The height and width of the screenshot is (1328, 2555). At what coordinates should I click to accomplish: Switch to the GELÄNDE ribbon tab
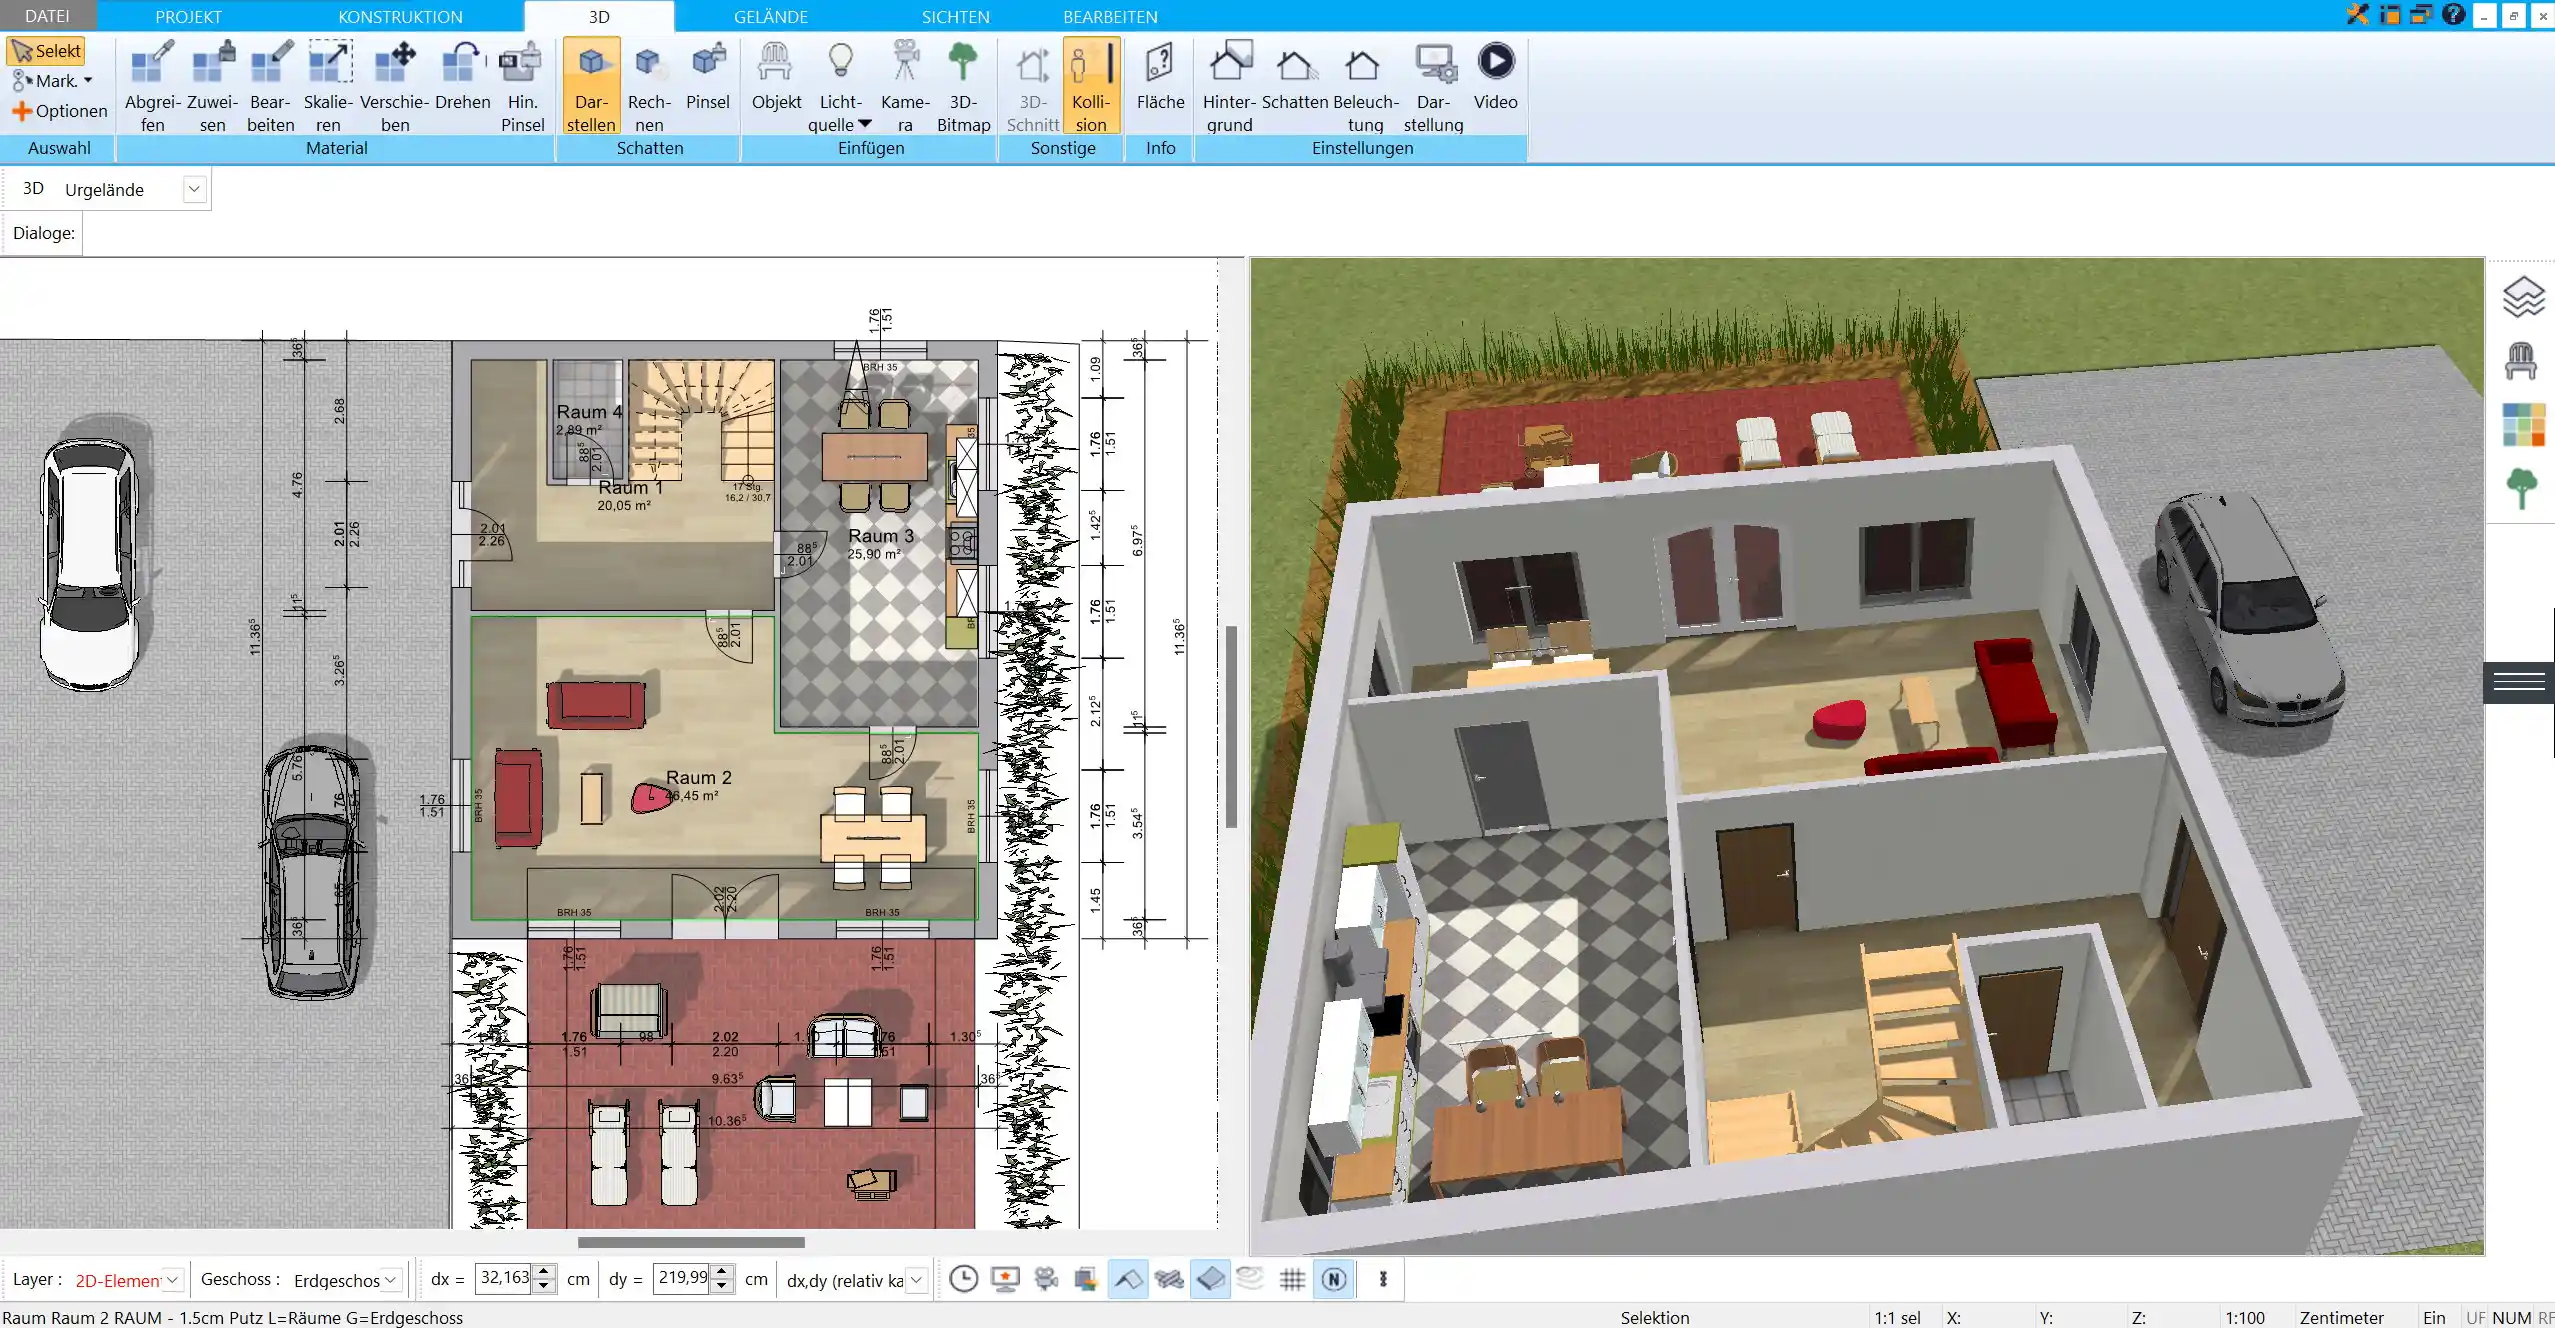click(770, 16)
